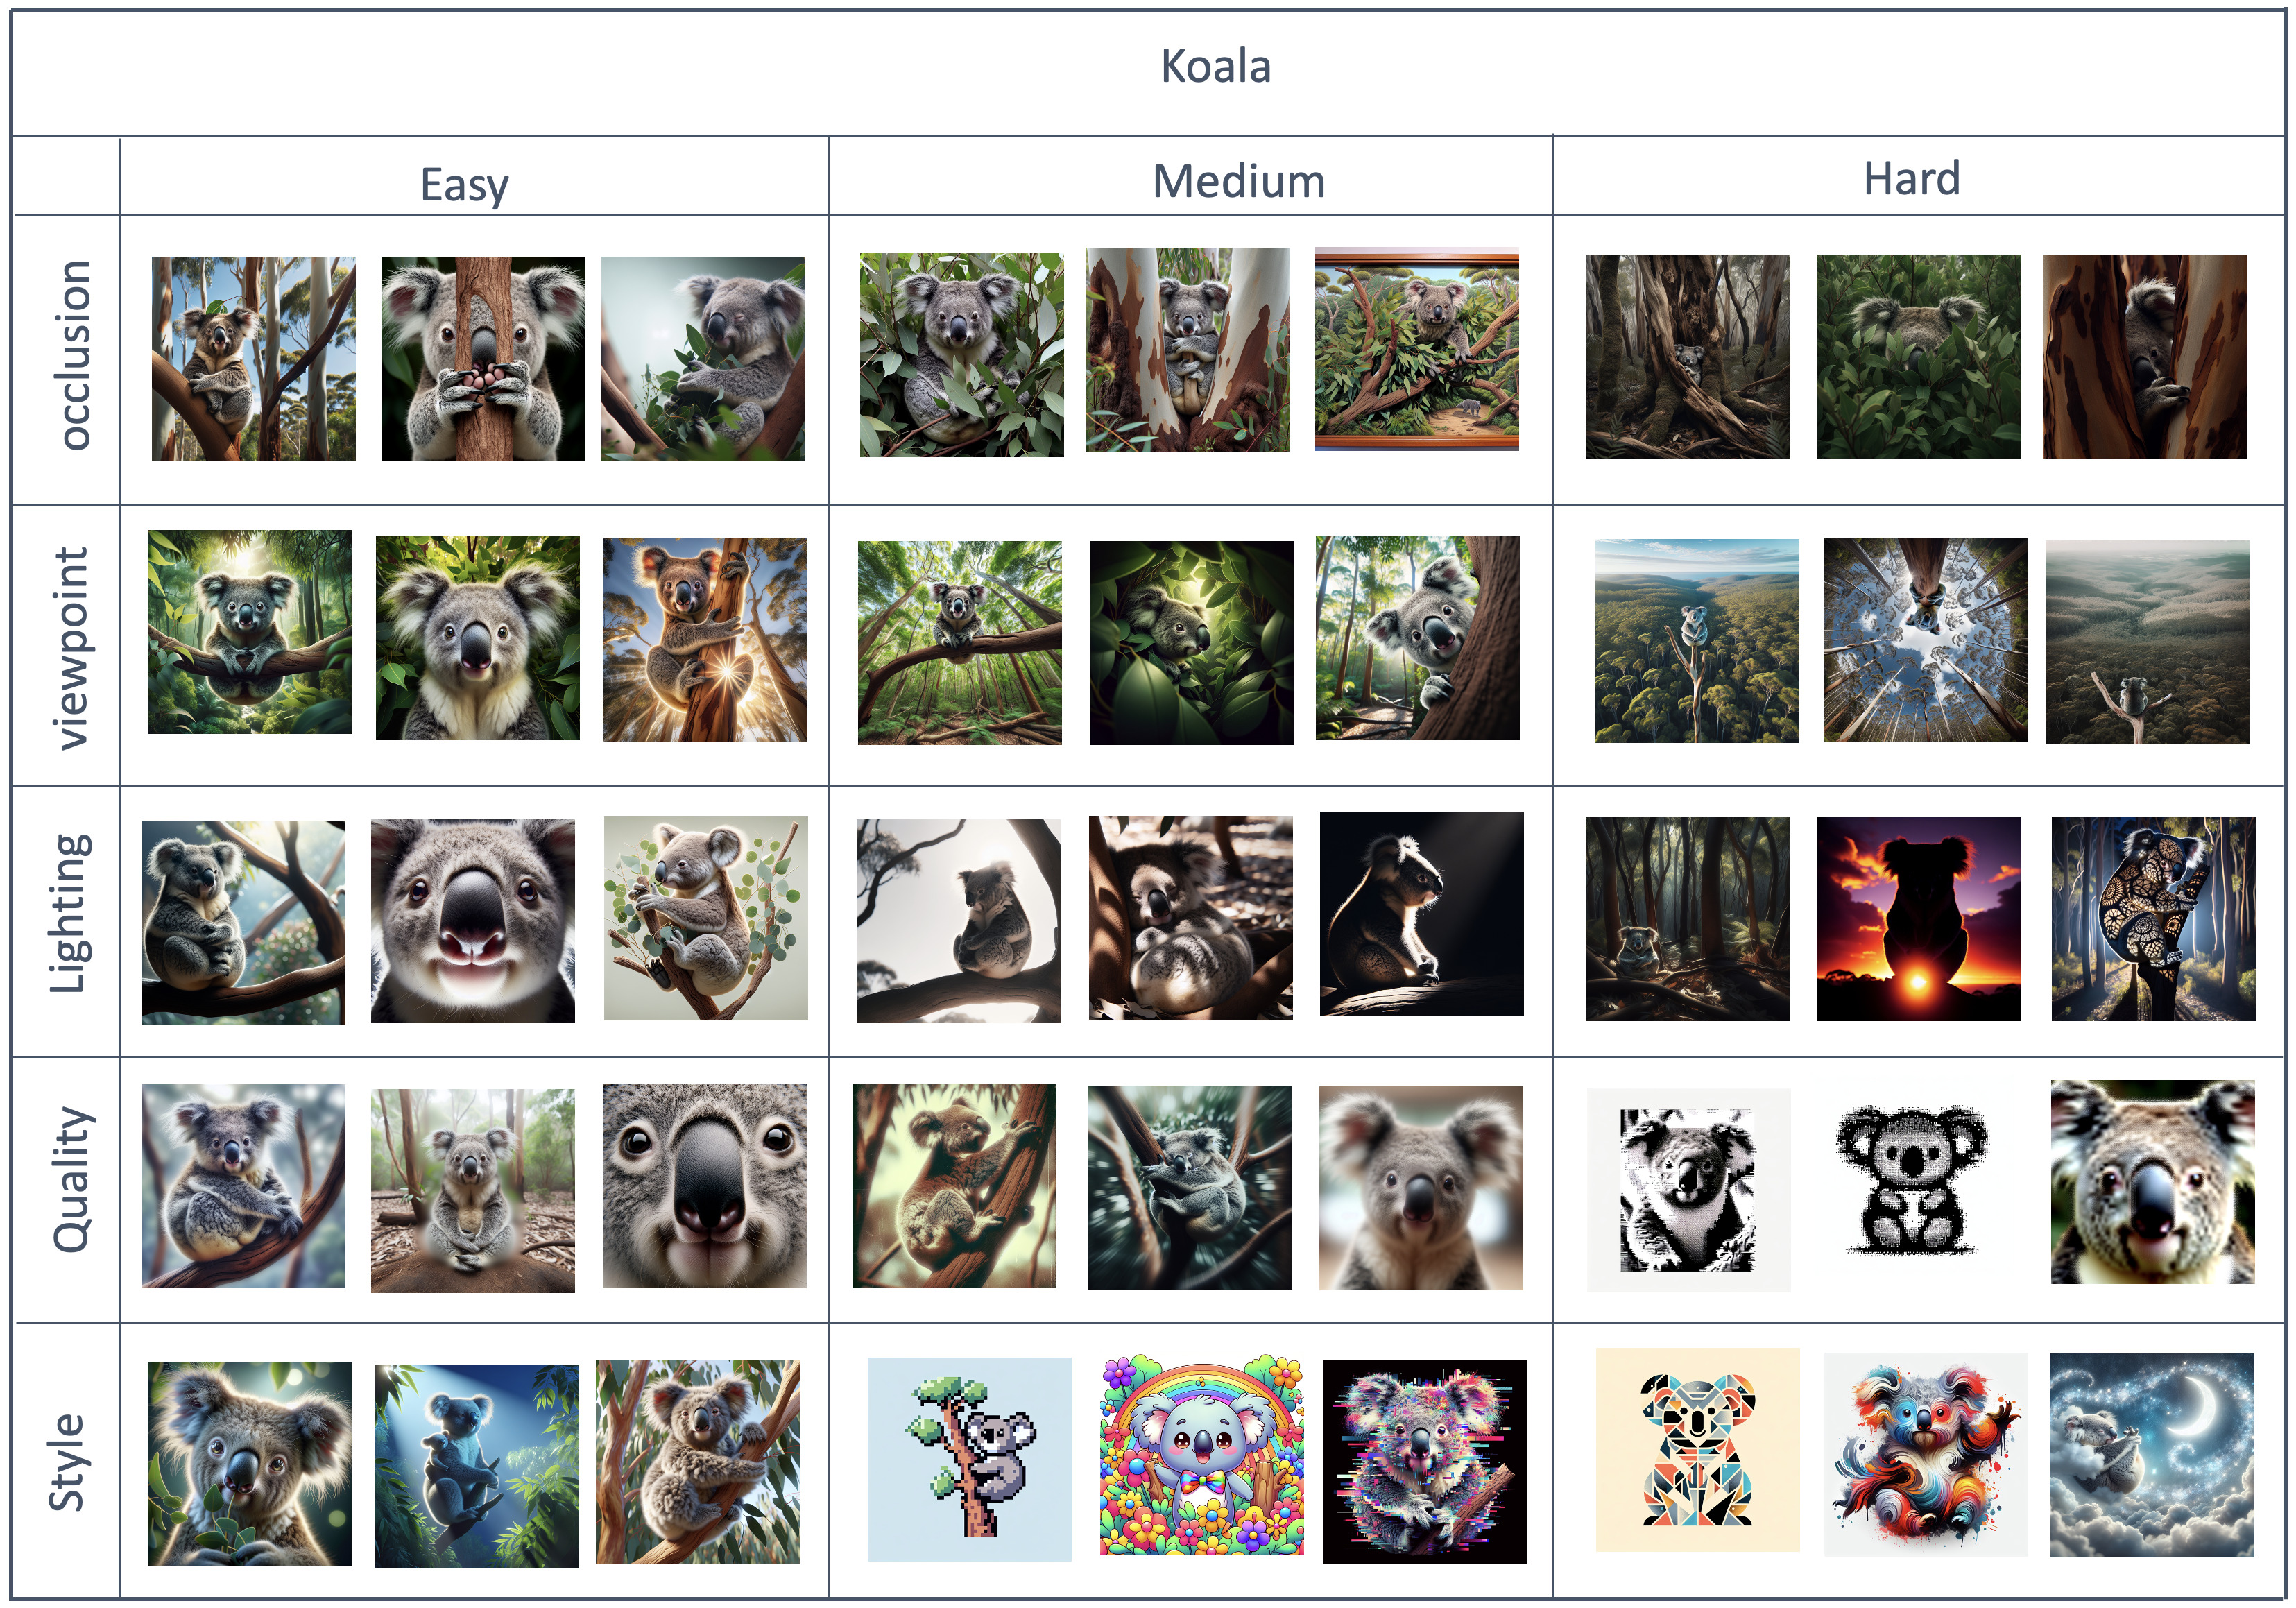The image size is (2296, 1608).
Task: Select the rainbow cartoon koala image
Action: tap(1202, 1456)
